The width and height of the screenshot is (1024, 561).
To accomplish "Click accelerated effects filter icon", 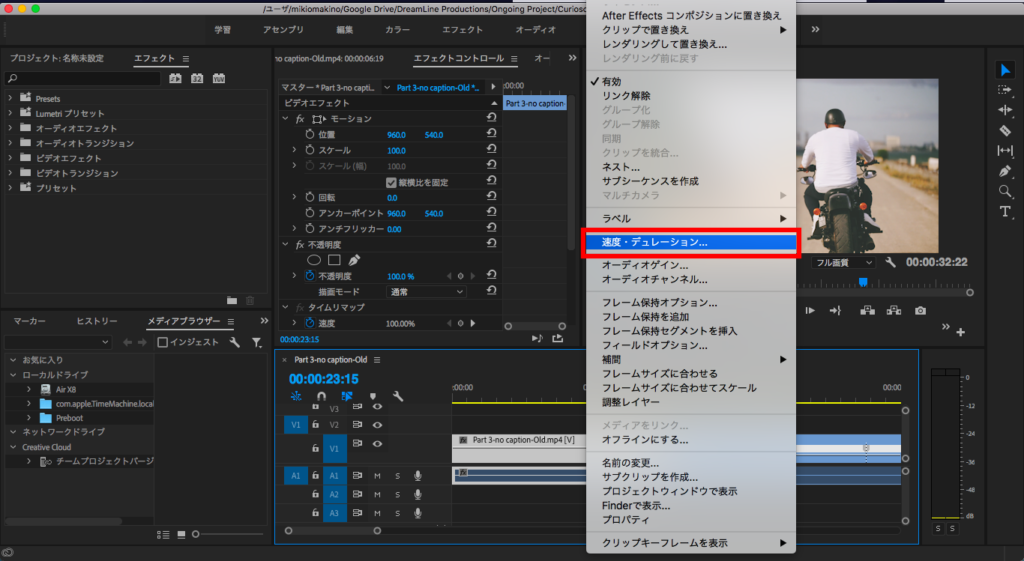I will pyautogui.click(x=175, y=78).
